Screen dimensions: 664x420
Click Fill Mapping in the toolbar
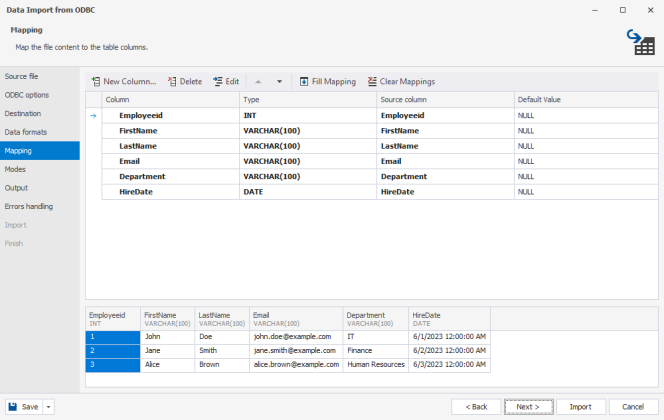click(x=327, y=81)
